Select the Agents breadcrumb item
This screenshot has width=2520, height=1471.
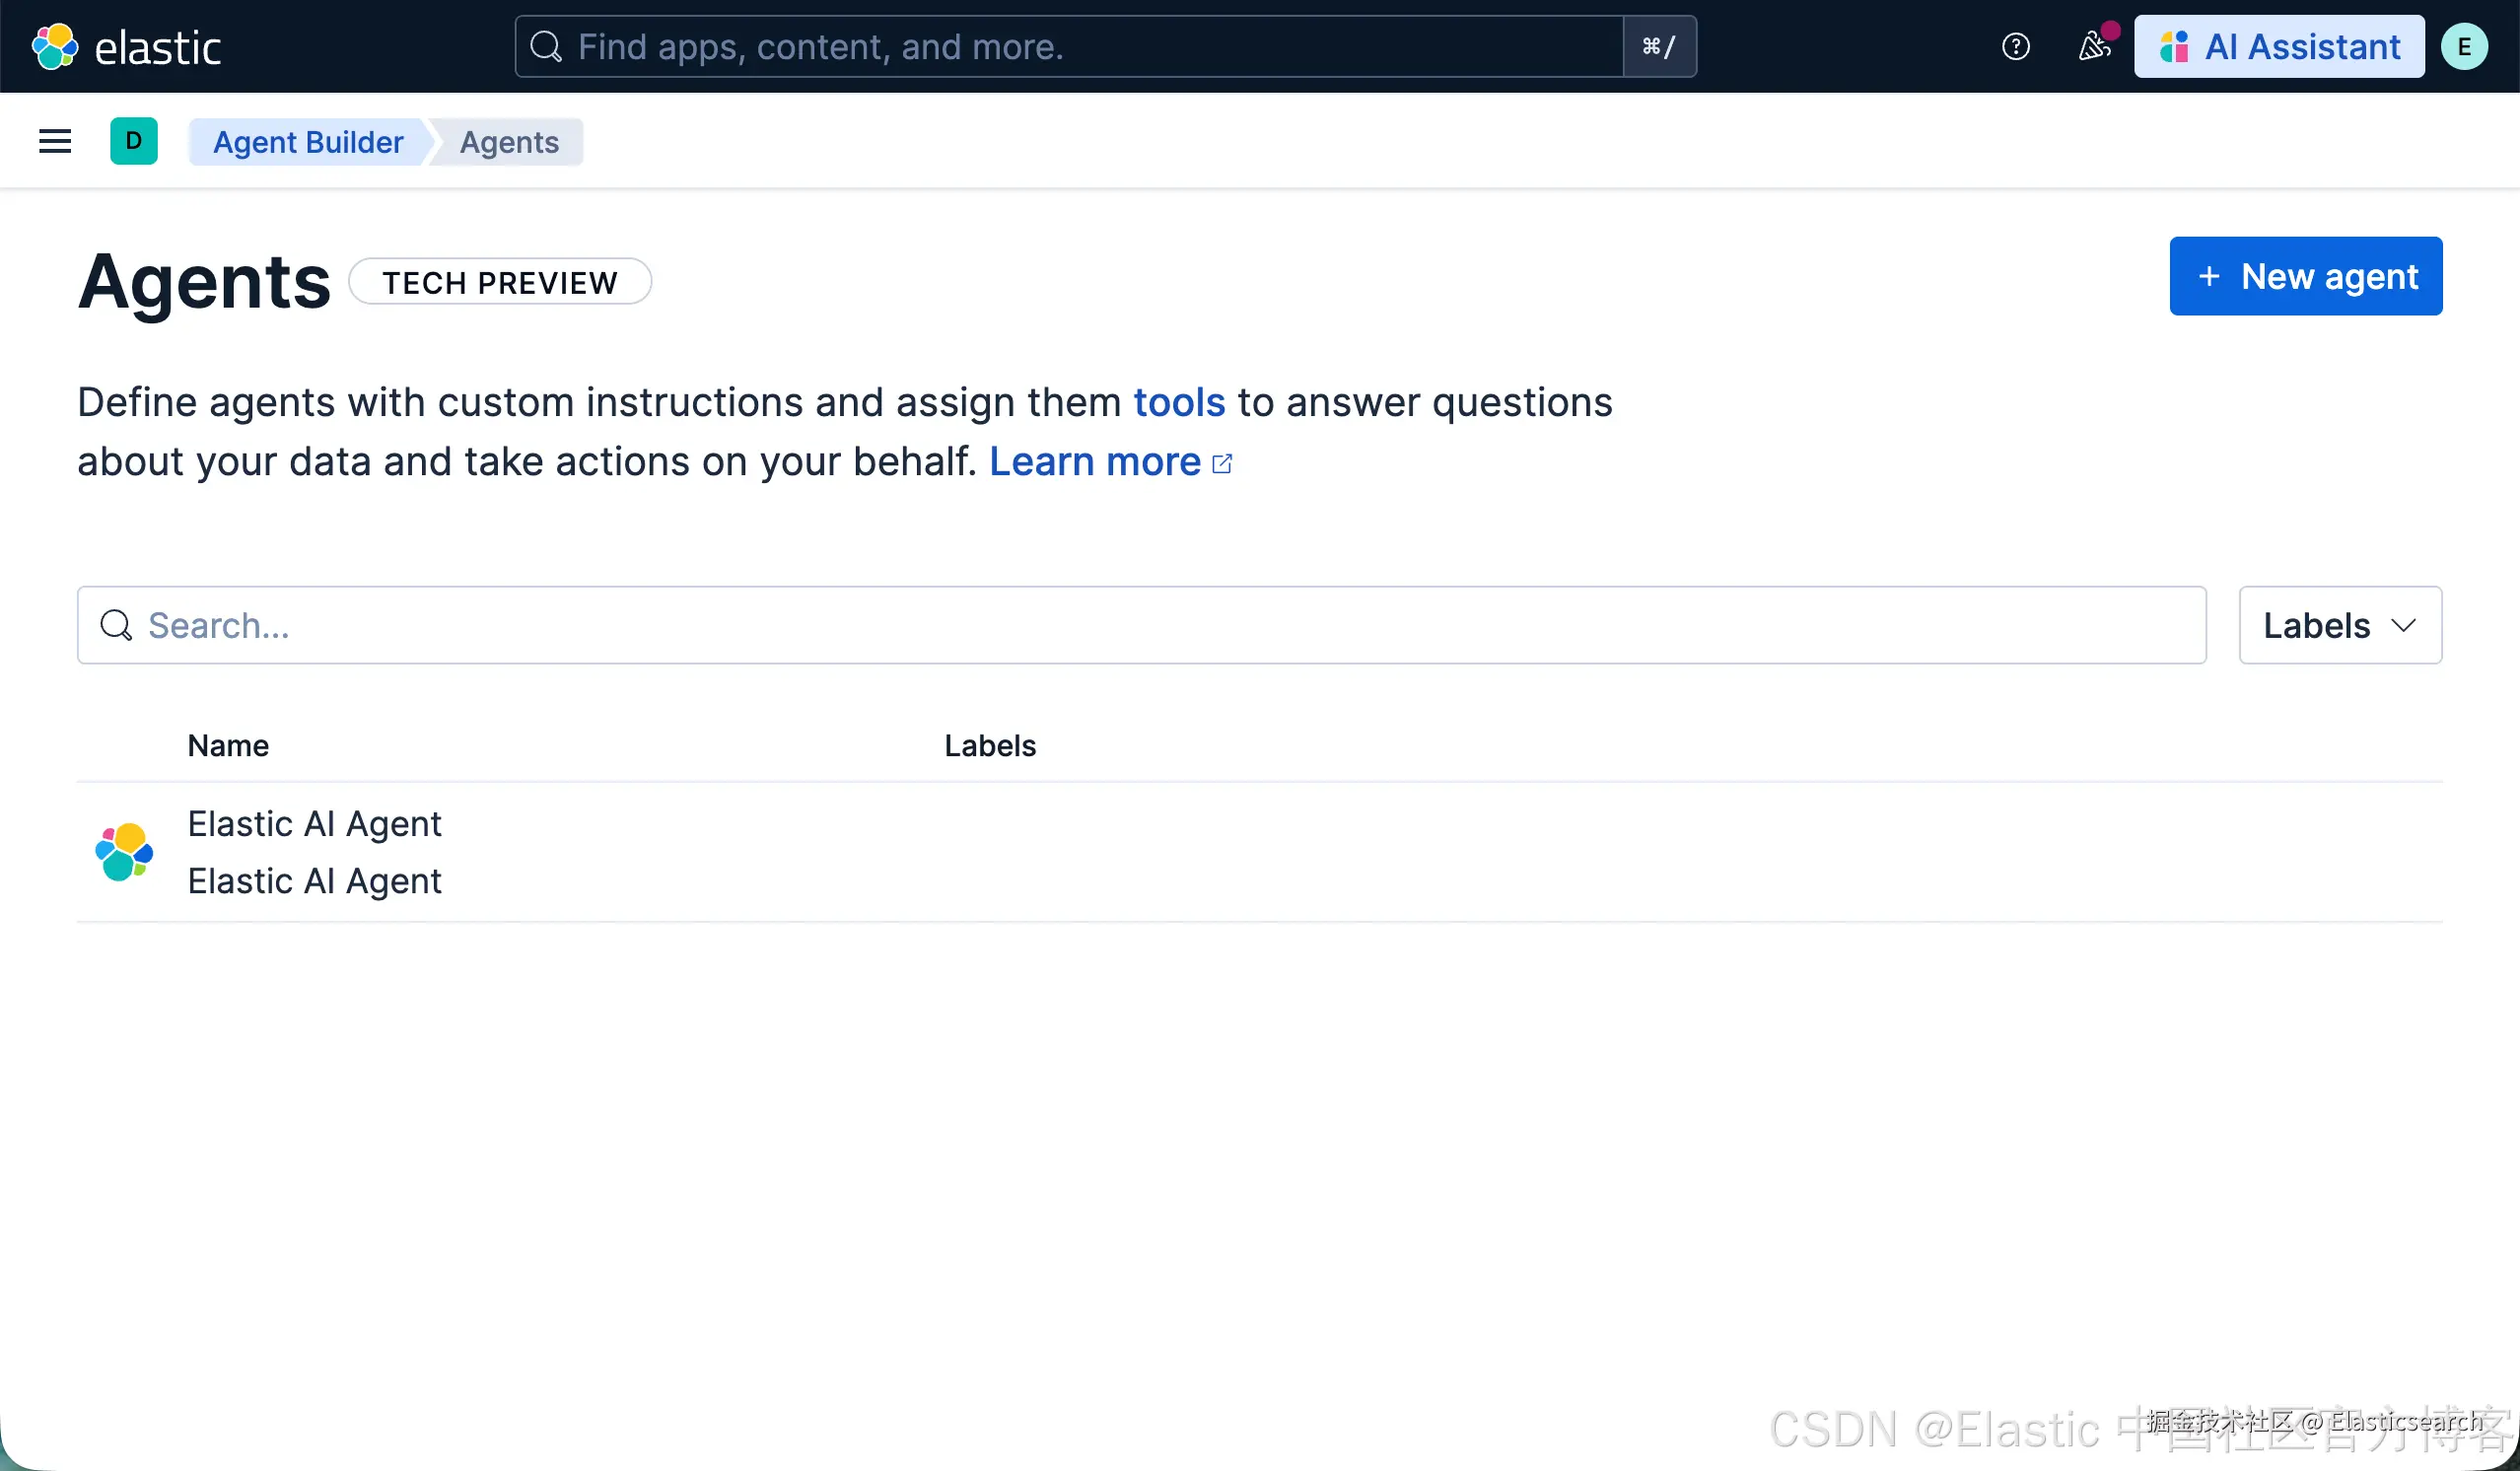(509, 142)
